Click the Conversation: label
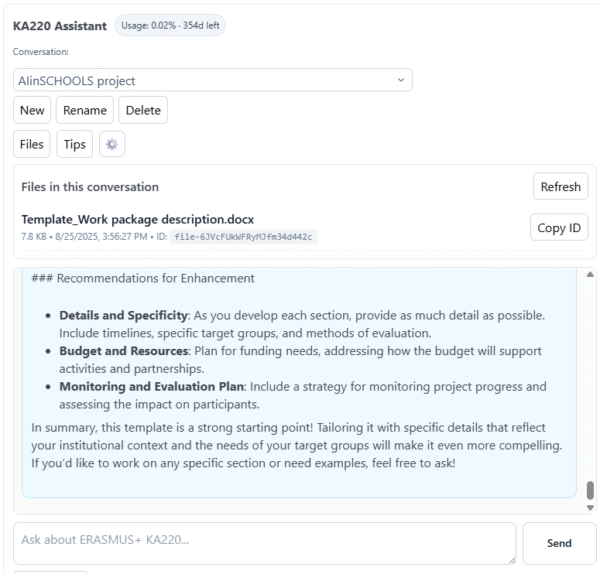The height and width of the screenshot is (574, 600). point(41,52)
